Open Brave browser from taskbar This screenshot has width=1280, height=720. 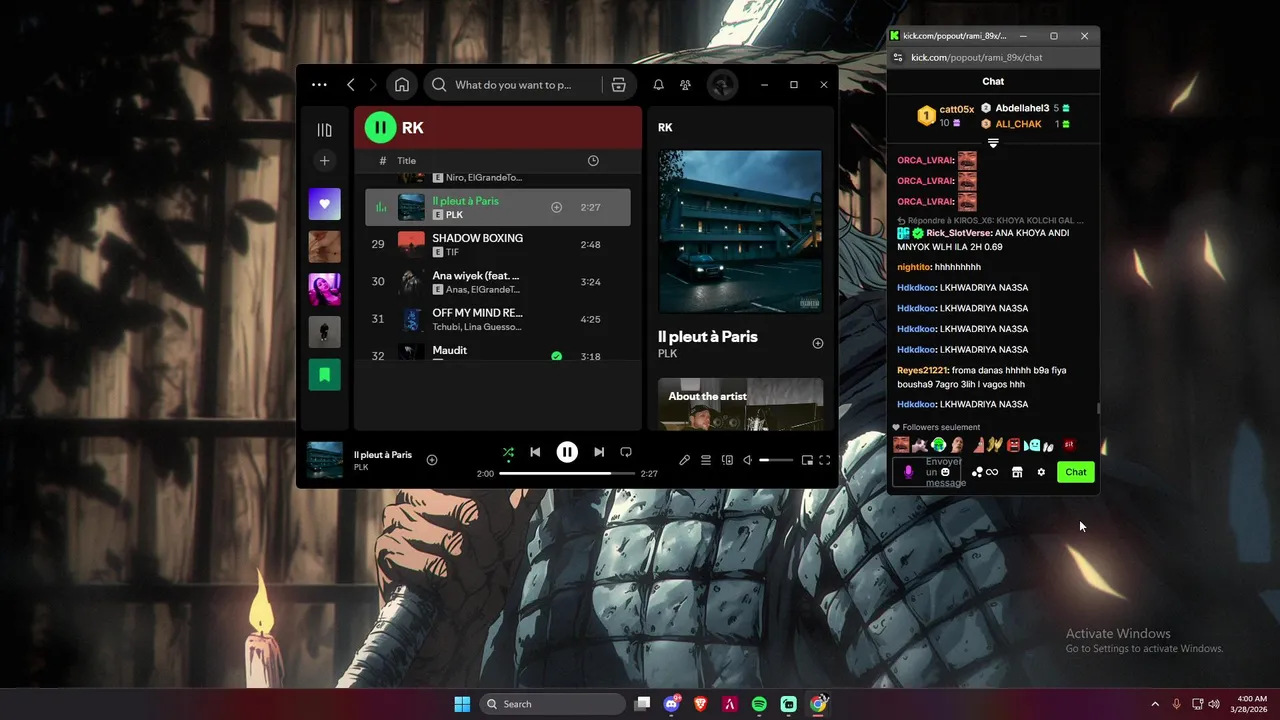tap(700, 704)
